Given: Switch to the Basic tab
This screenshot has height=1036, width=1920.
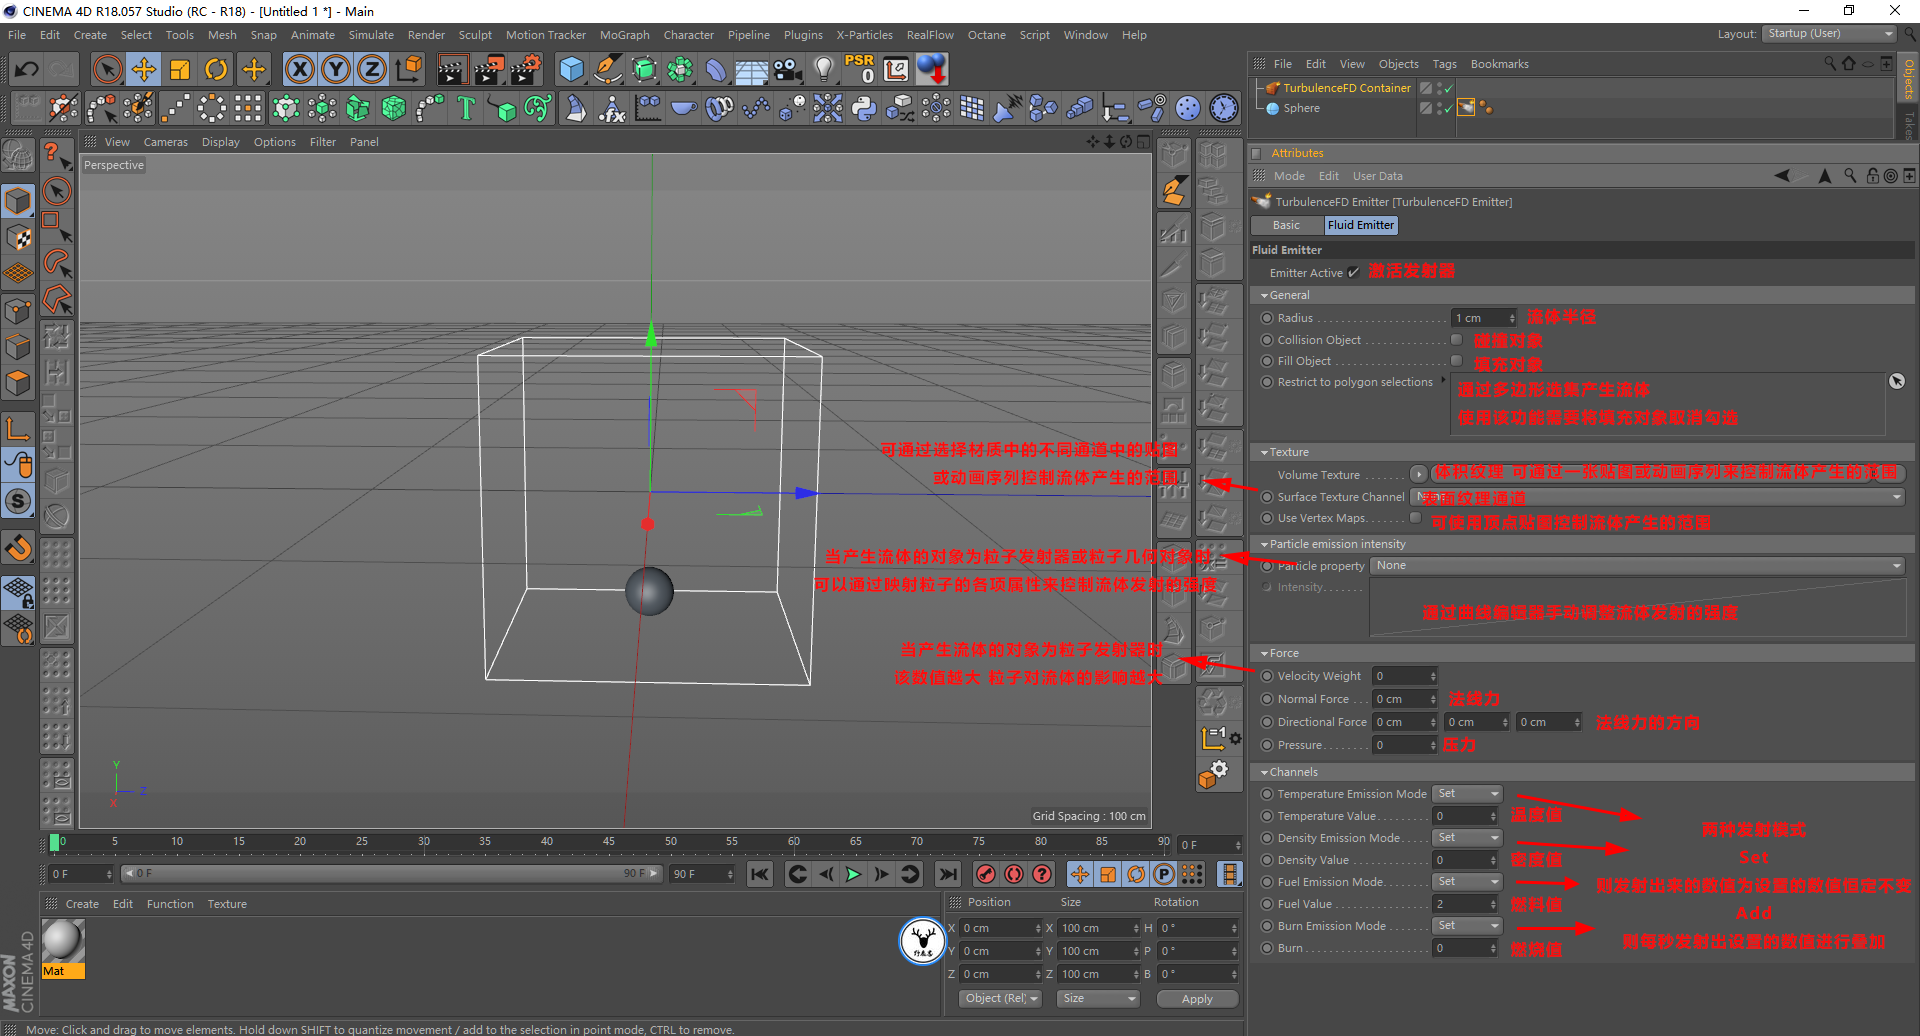Looking at the screenshot, I should [x=1286, y=225].
